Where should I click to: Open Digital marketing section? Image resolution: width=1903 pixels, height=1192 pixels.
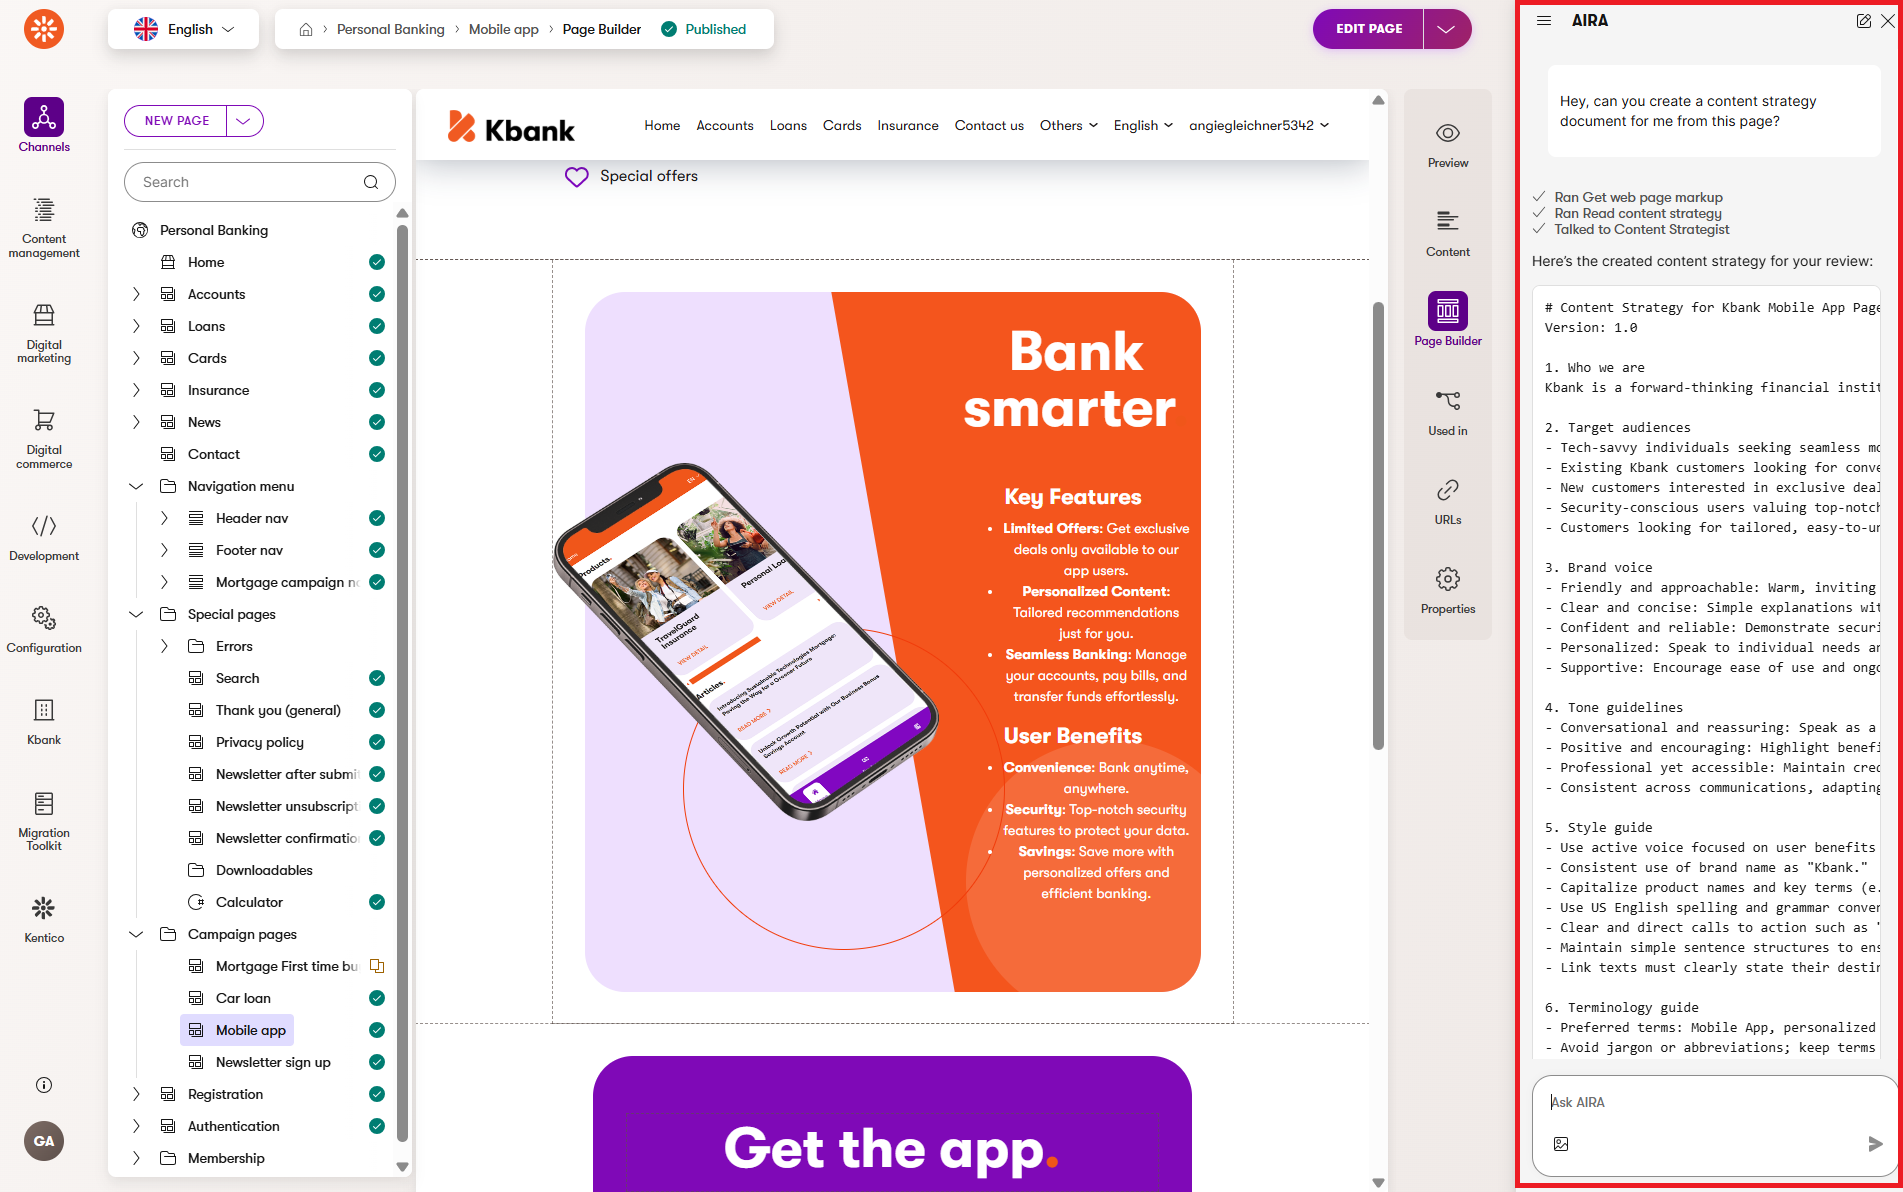pyautogui.click(x=44, y=333)
